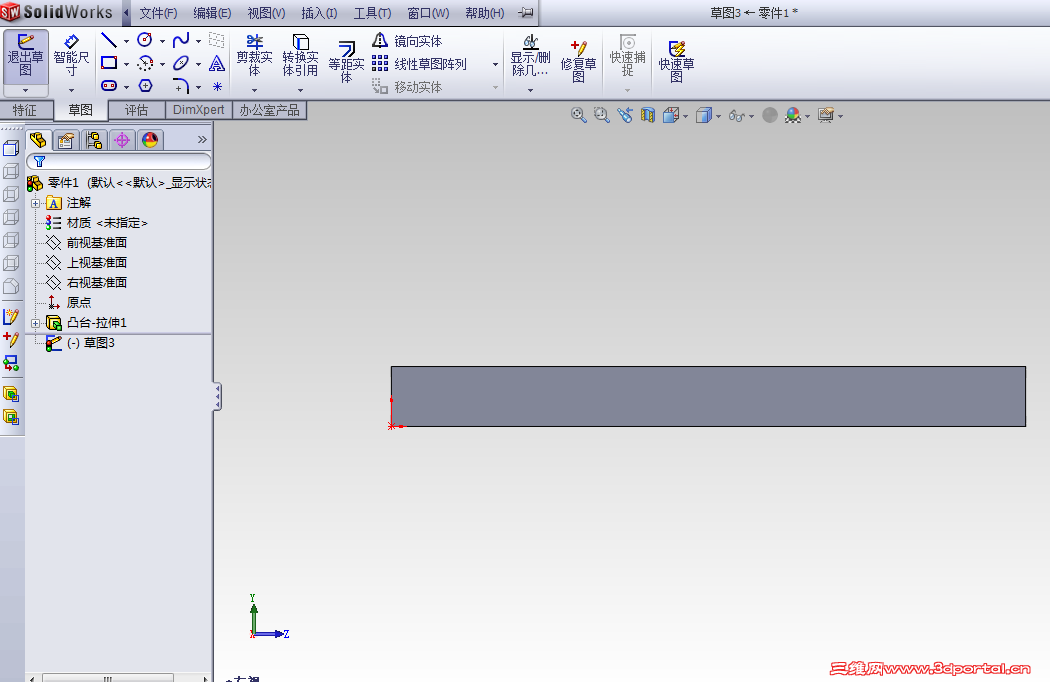Open the 视图(V) menu
This screenshot has height=682, width=1050.
pyautogui.click(x=267, y=13)
